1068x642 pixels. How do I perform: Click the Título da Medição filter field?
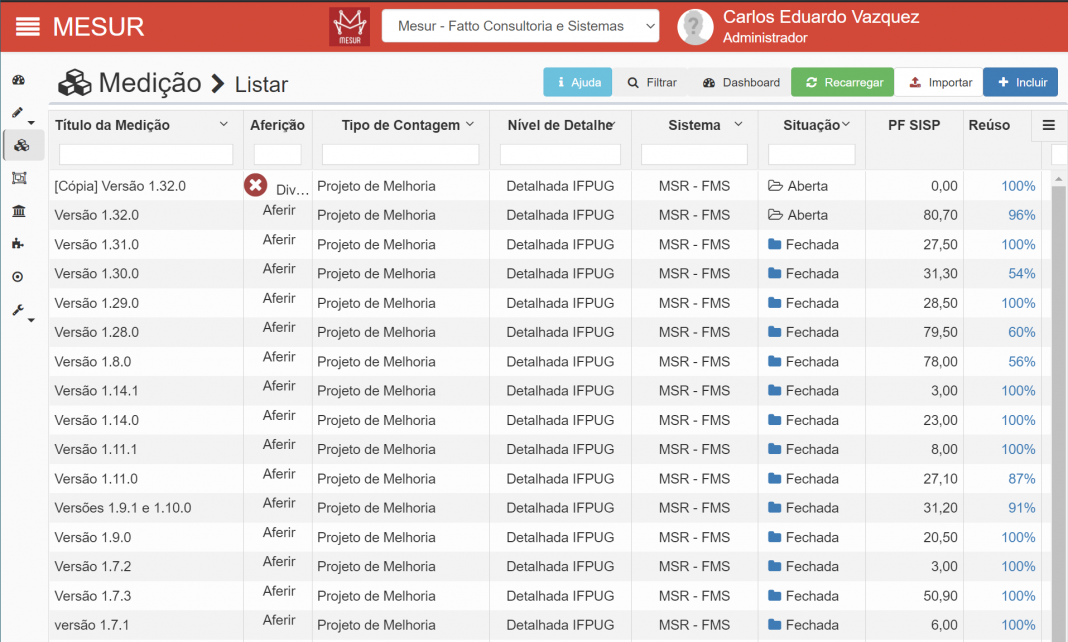(146, 155)
